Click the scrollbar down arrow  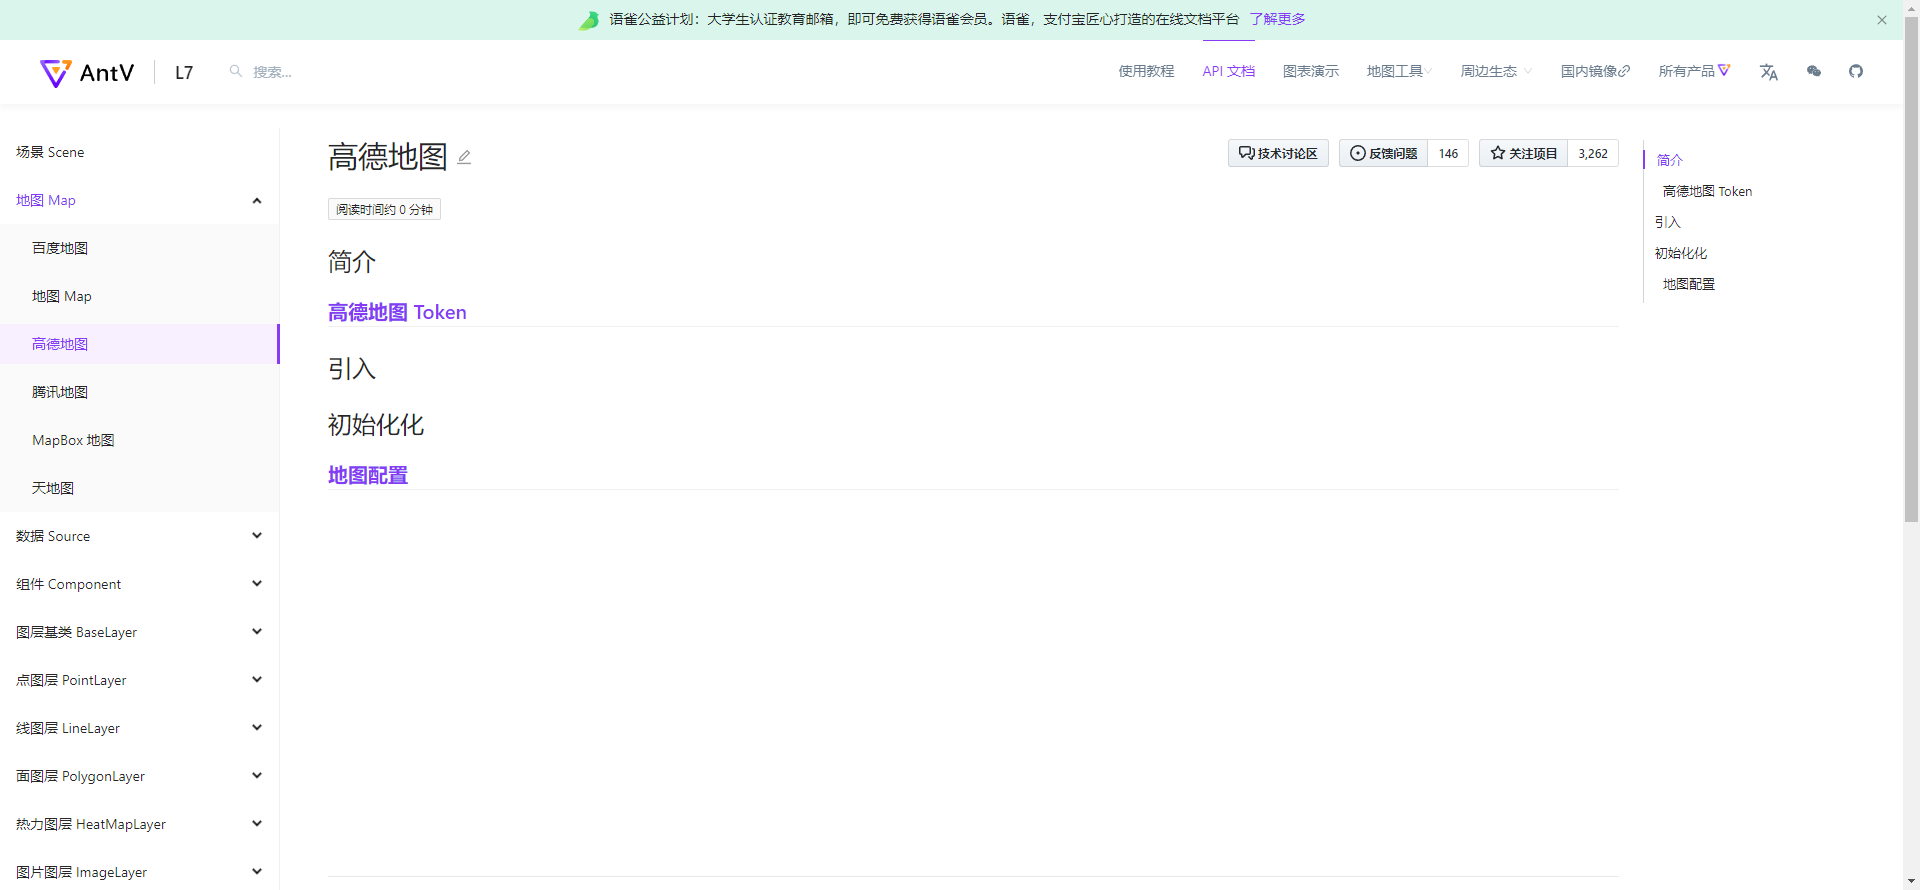(x=1911, y=881)
